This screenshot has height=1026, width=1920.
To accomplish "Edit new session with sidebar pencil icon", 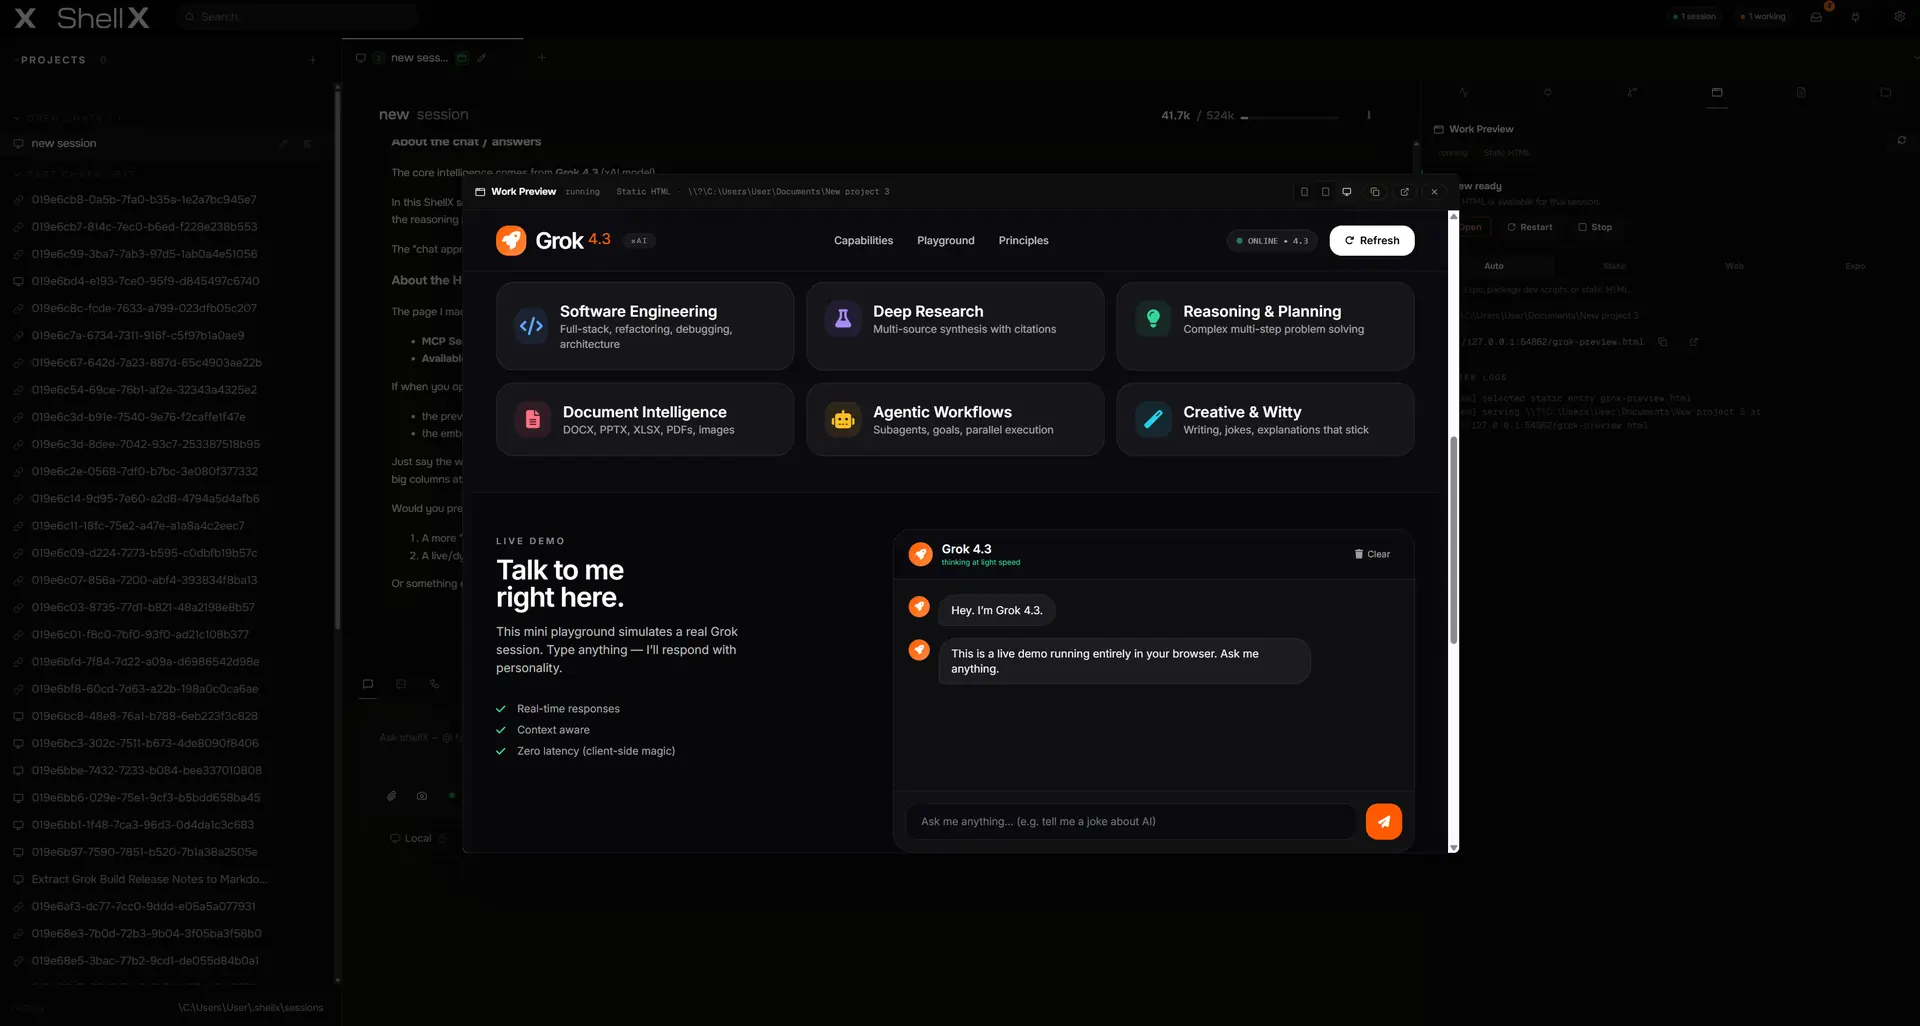I will point(283,143).
